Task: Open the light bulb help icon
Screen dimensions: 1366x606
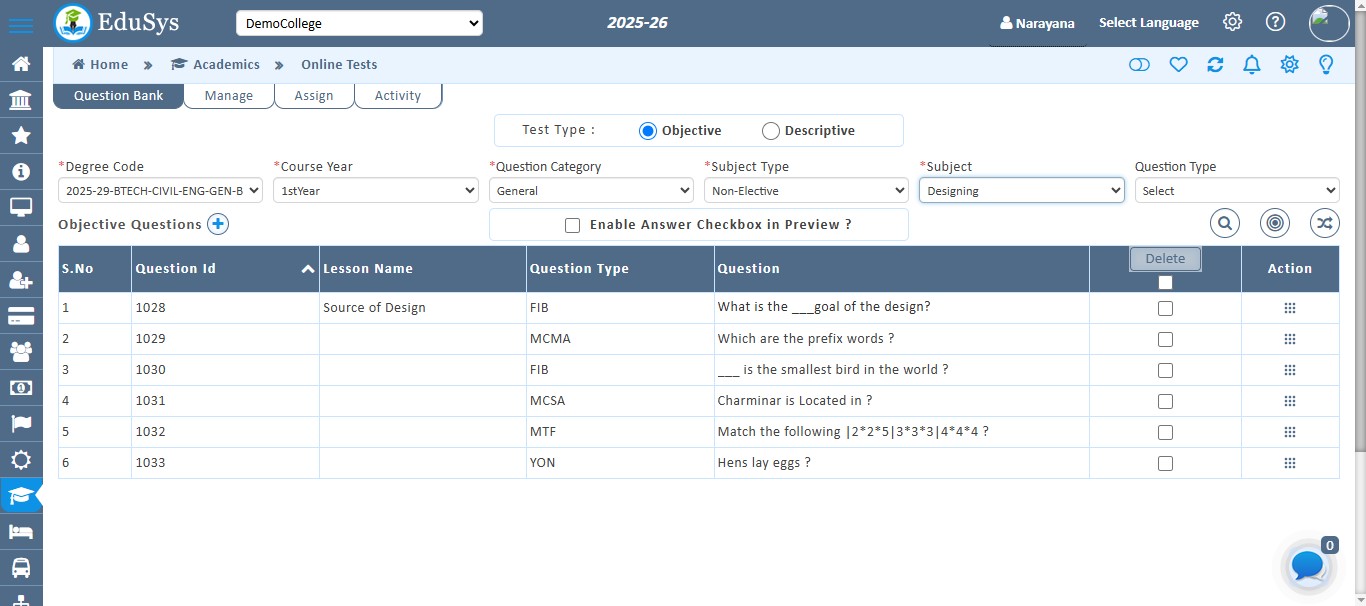Action: tap(1327, 64)
